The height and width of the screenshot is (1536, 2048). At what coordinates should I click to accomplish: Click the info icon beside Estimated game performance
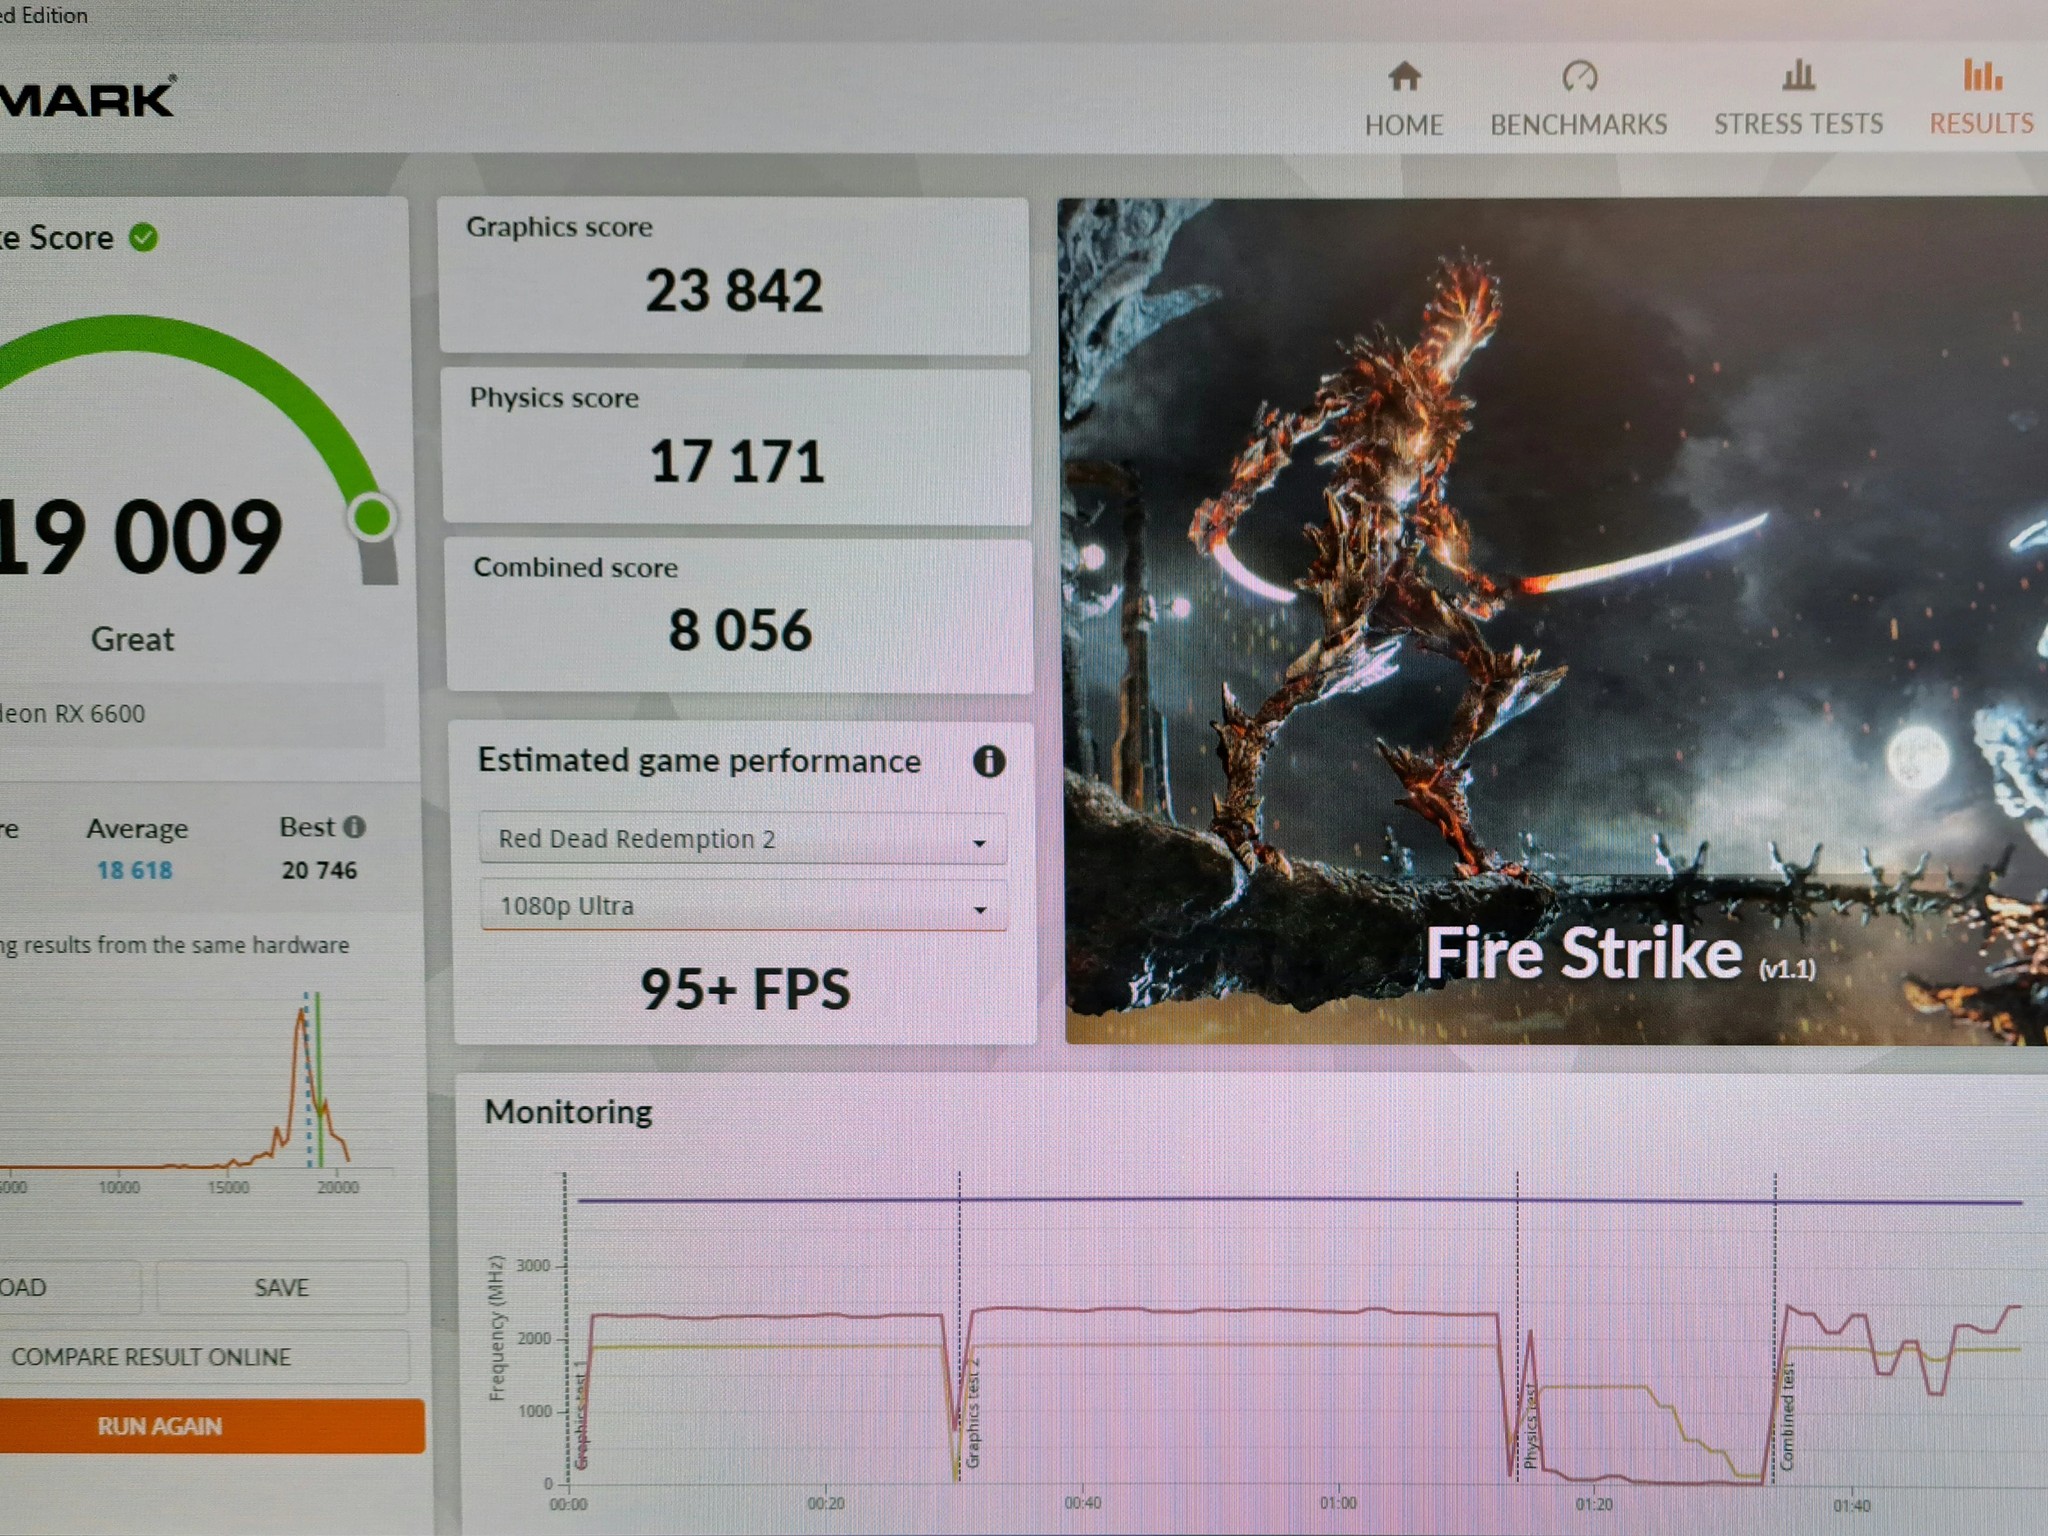[988, 762]
